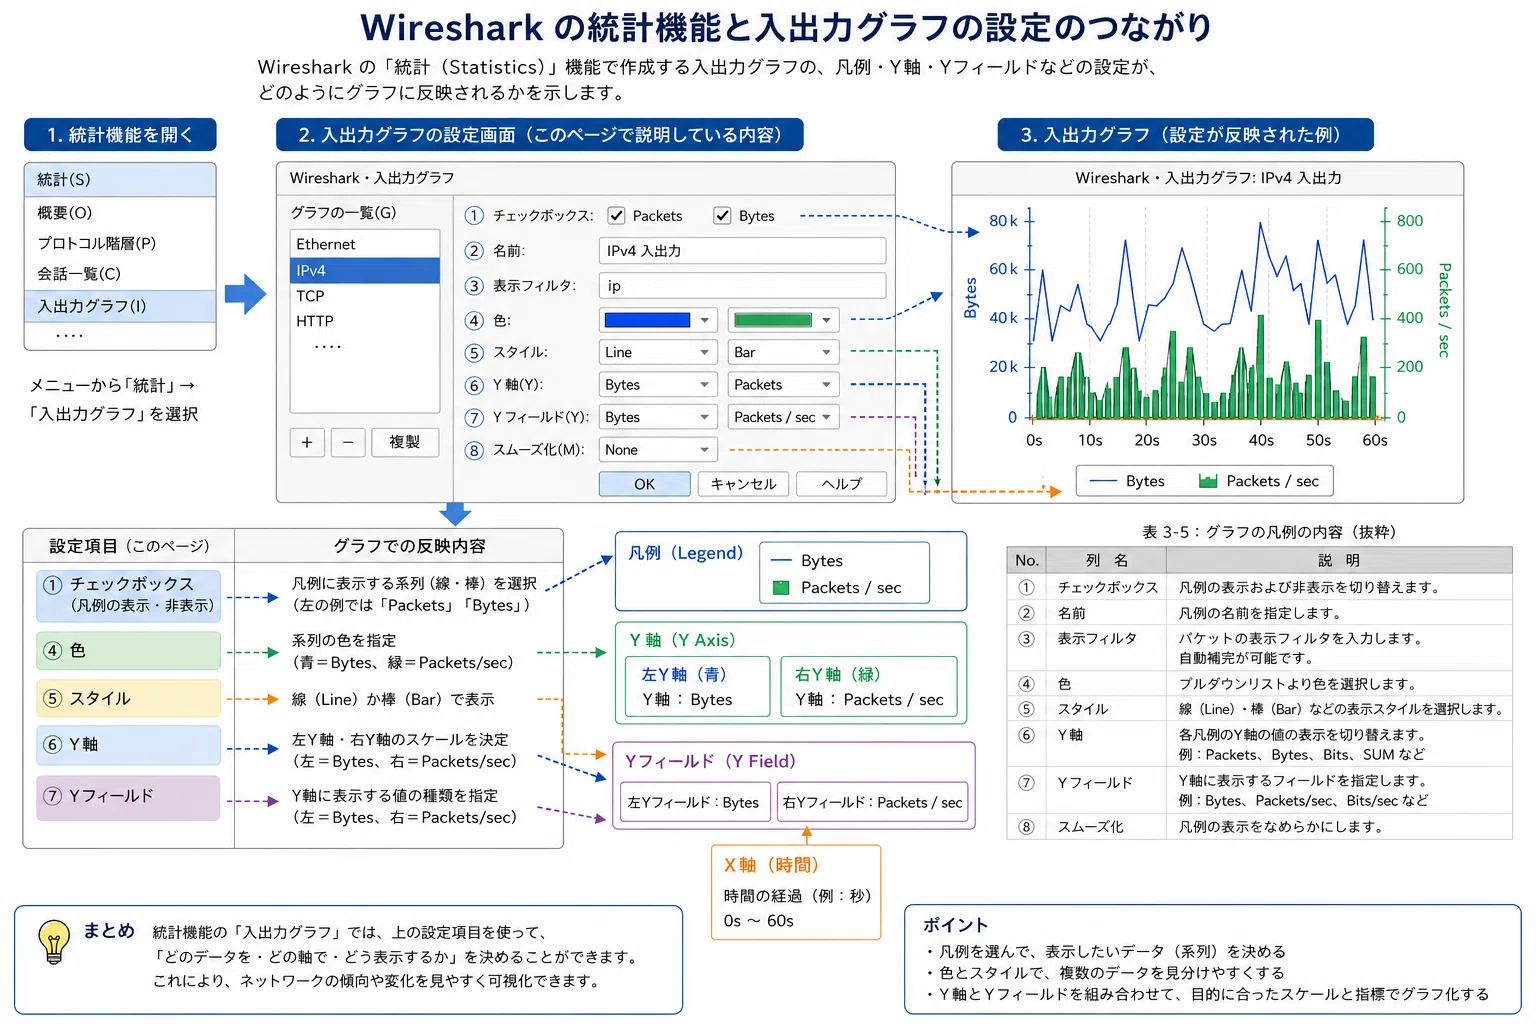Open the Y軸 Packets dropdown
Image resolution: width=1536 pixels, height=1024 pixels.
tap(783, 385)
